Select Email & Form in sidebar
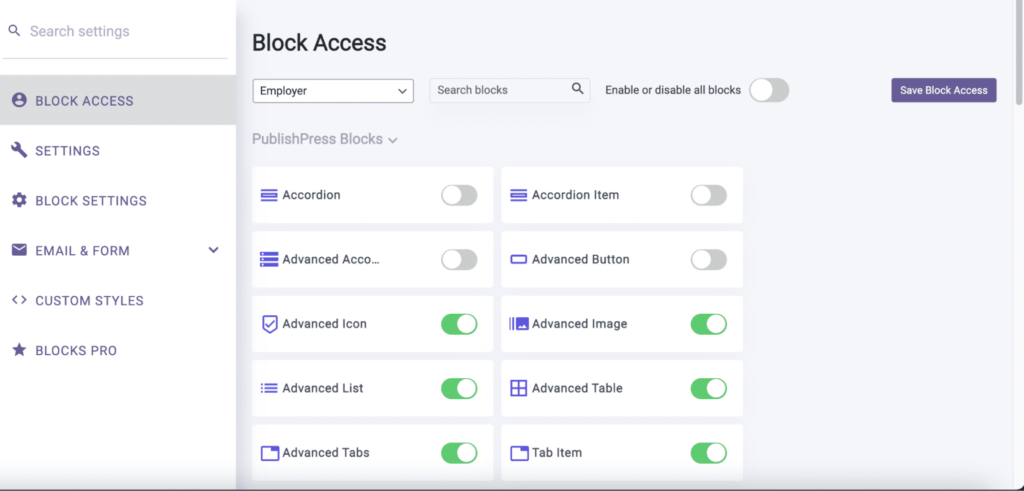Screen dimensions: 1024x491 pos(118,250)
